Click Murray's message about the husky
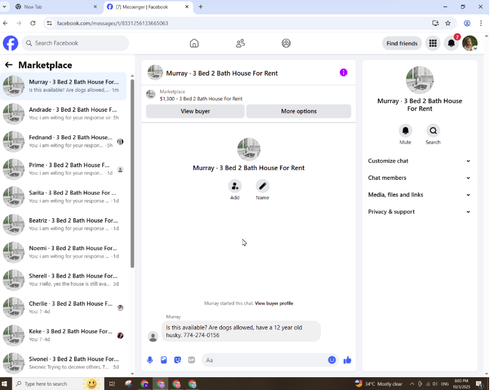500x390 pixels. click(241, 331)
